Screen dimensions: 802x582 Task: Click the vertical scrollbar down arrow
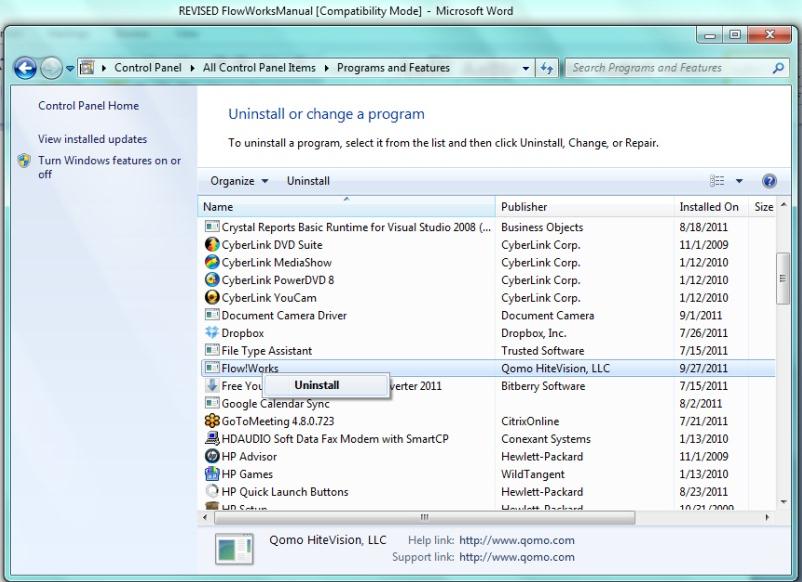click(783, 502)
